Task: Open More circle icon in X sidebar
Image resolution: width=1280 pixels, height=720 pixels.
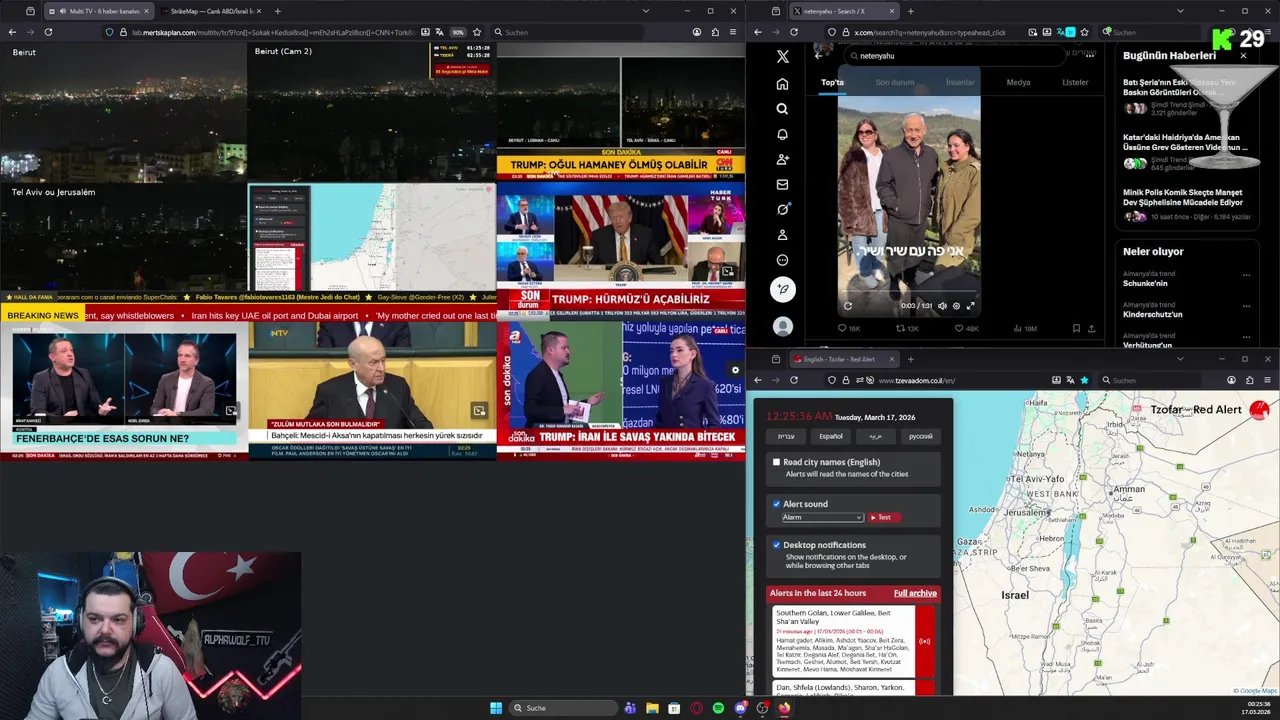Action: [x=782, y=260]
